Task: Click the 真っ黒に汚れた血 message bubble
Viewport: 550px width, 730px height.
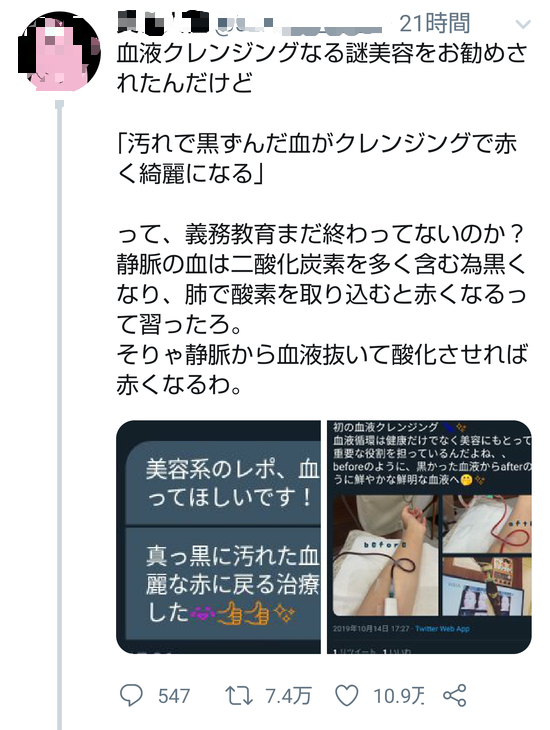Action: [224, 584]
